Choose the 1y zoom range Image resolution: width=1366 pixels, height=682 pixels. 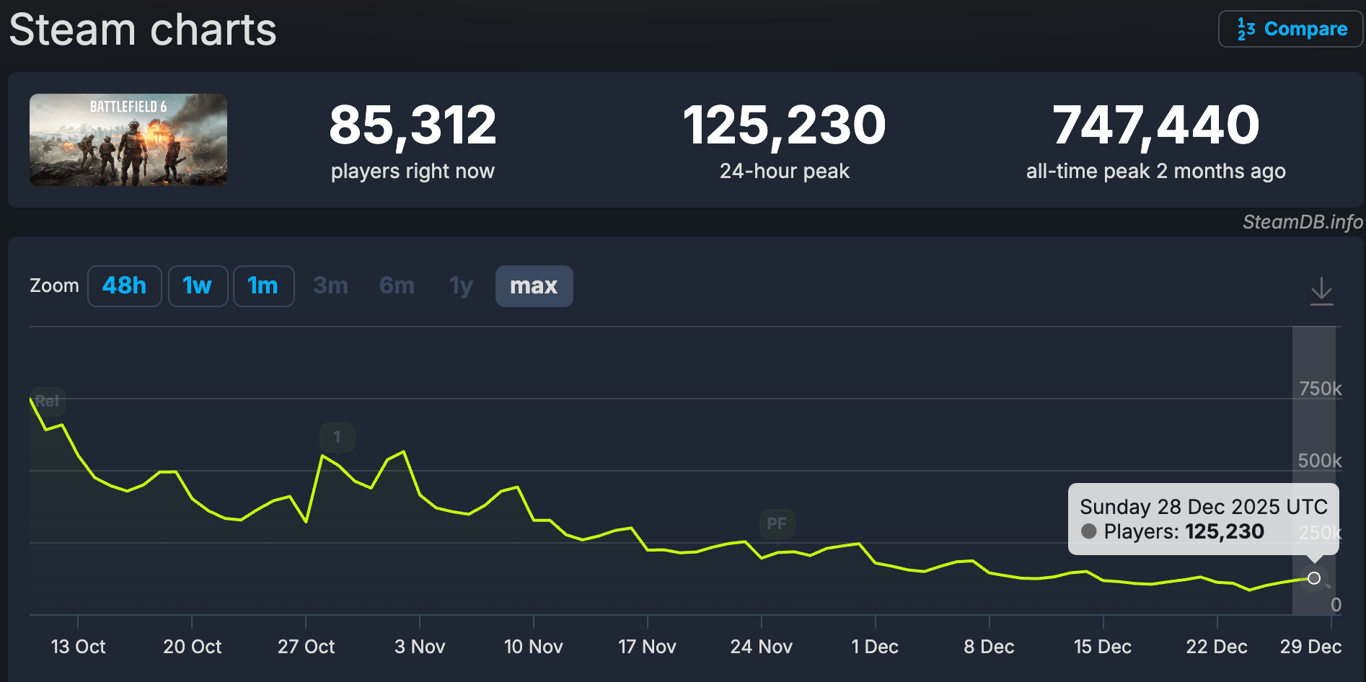[x=460, y=286]
